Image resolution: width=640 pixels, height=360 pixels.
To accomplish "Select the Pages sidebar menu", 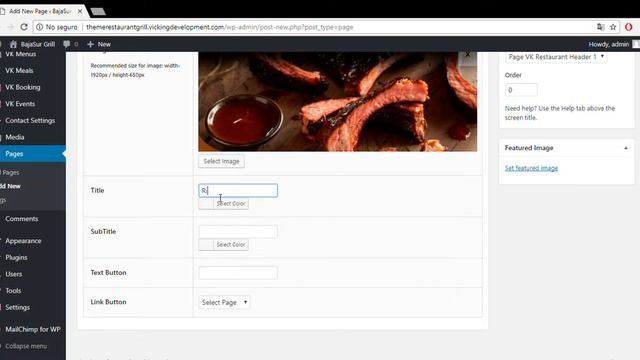I will (33, 154).
